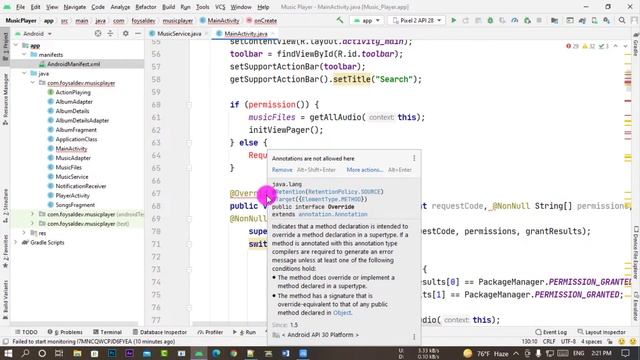Select MainActivity.java editor tab
The width and height of the screenshot is (640, 360).
click(246, 33)
